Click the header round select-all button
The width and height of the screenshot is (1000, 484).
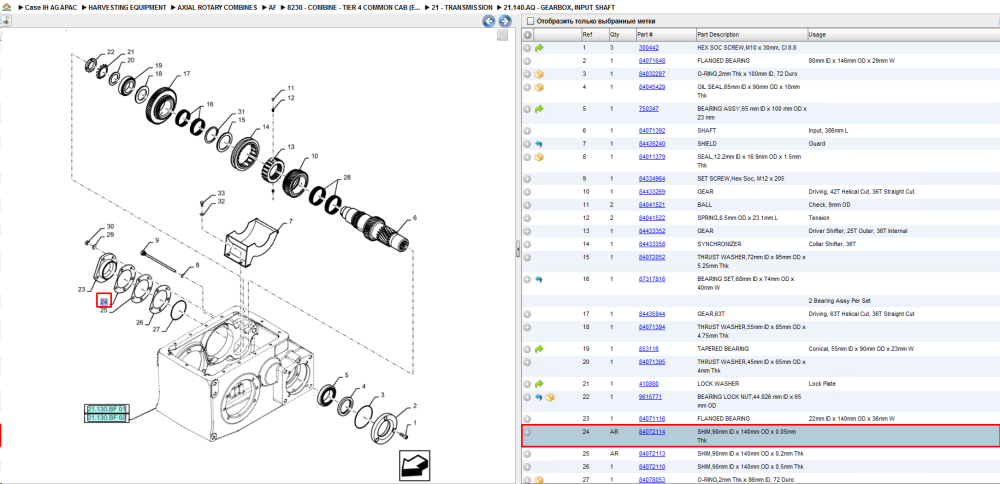click(527, 34)
